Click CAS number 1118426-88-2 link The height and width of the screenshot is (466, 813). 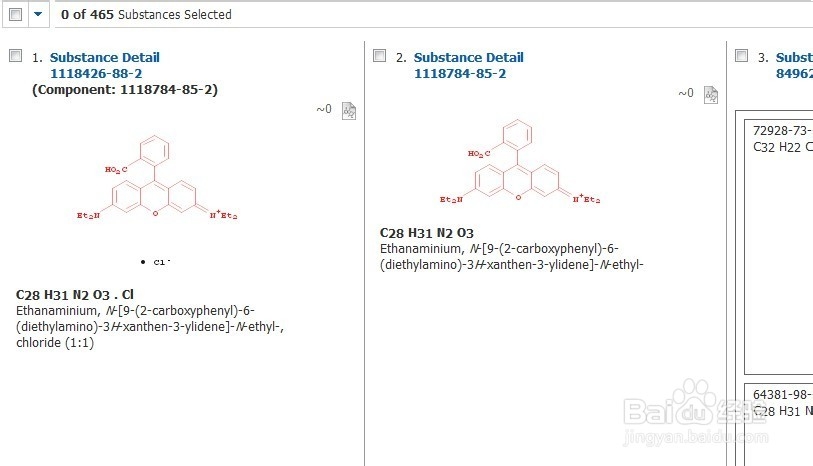(98, 73)
